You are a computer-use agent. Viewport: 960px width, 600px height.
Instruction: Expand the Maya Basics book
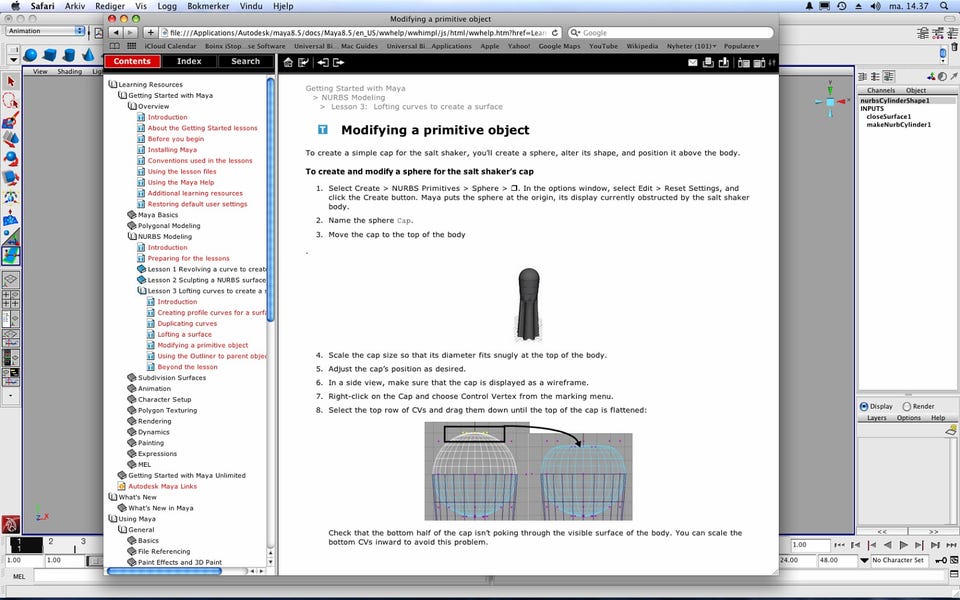click(132, 215)
